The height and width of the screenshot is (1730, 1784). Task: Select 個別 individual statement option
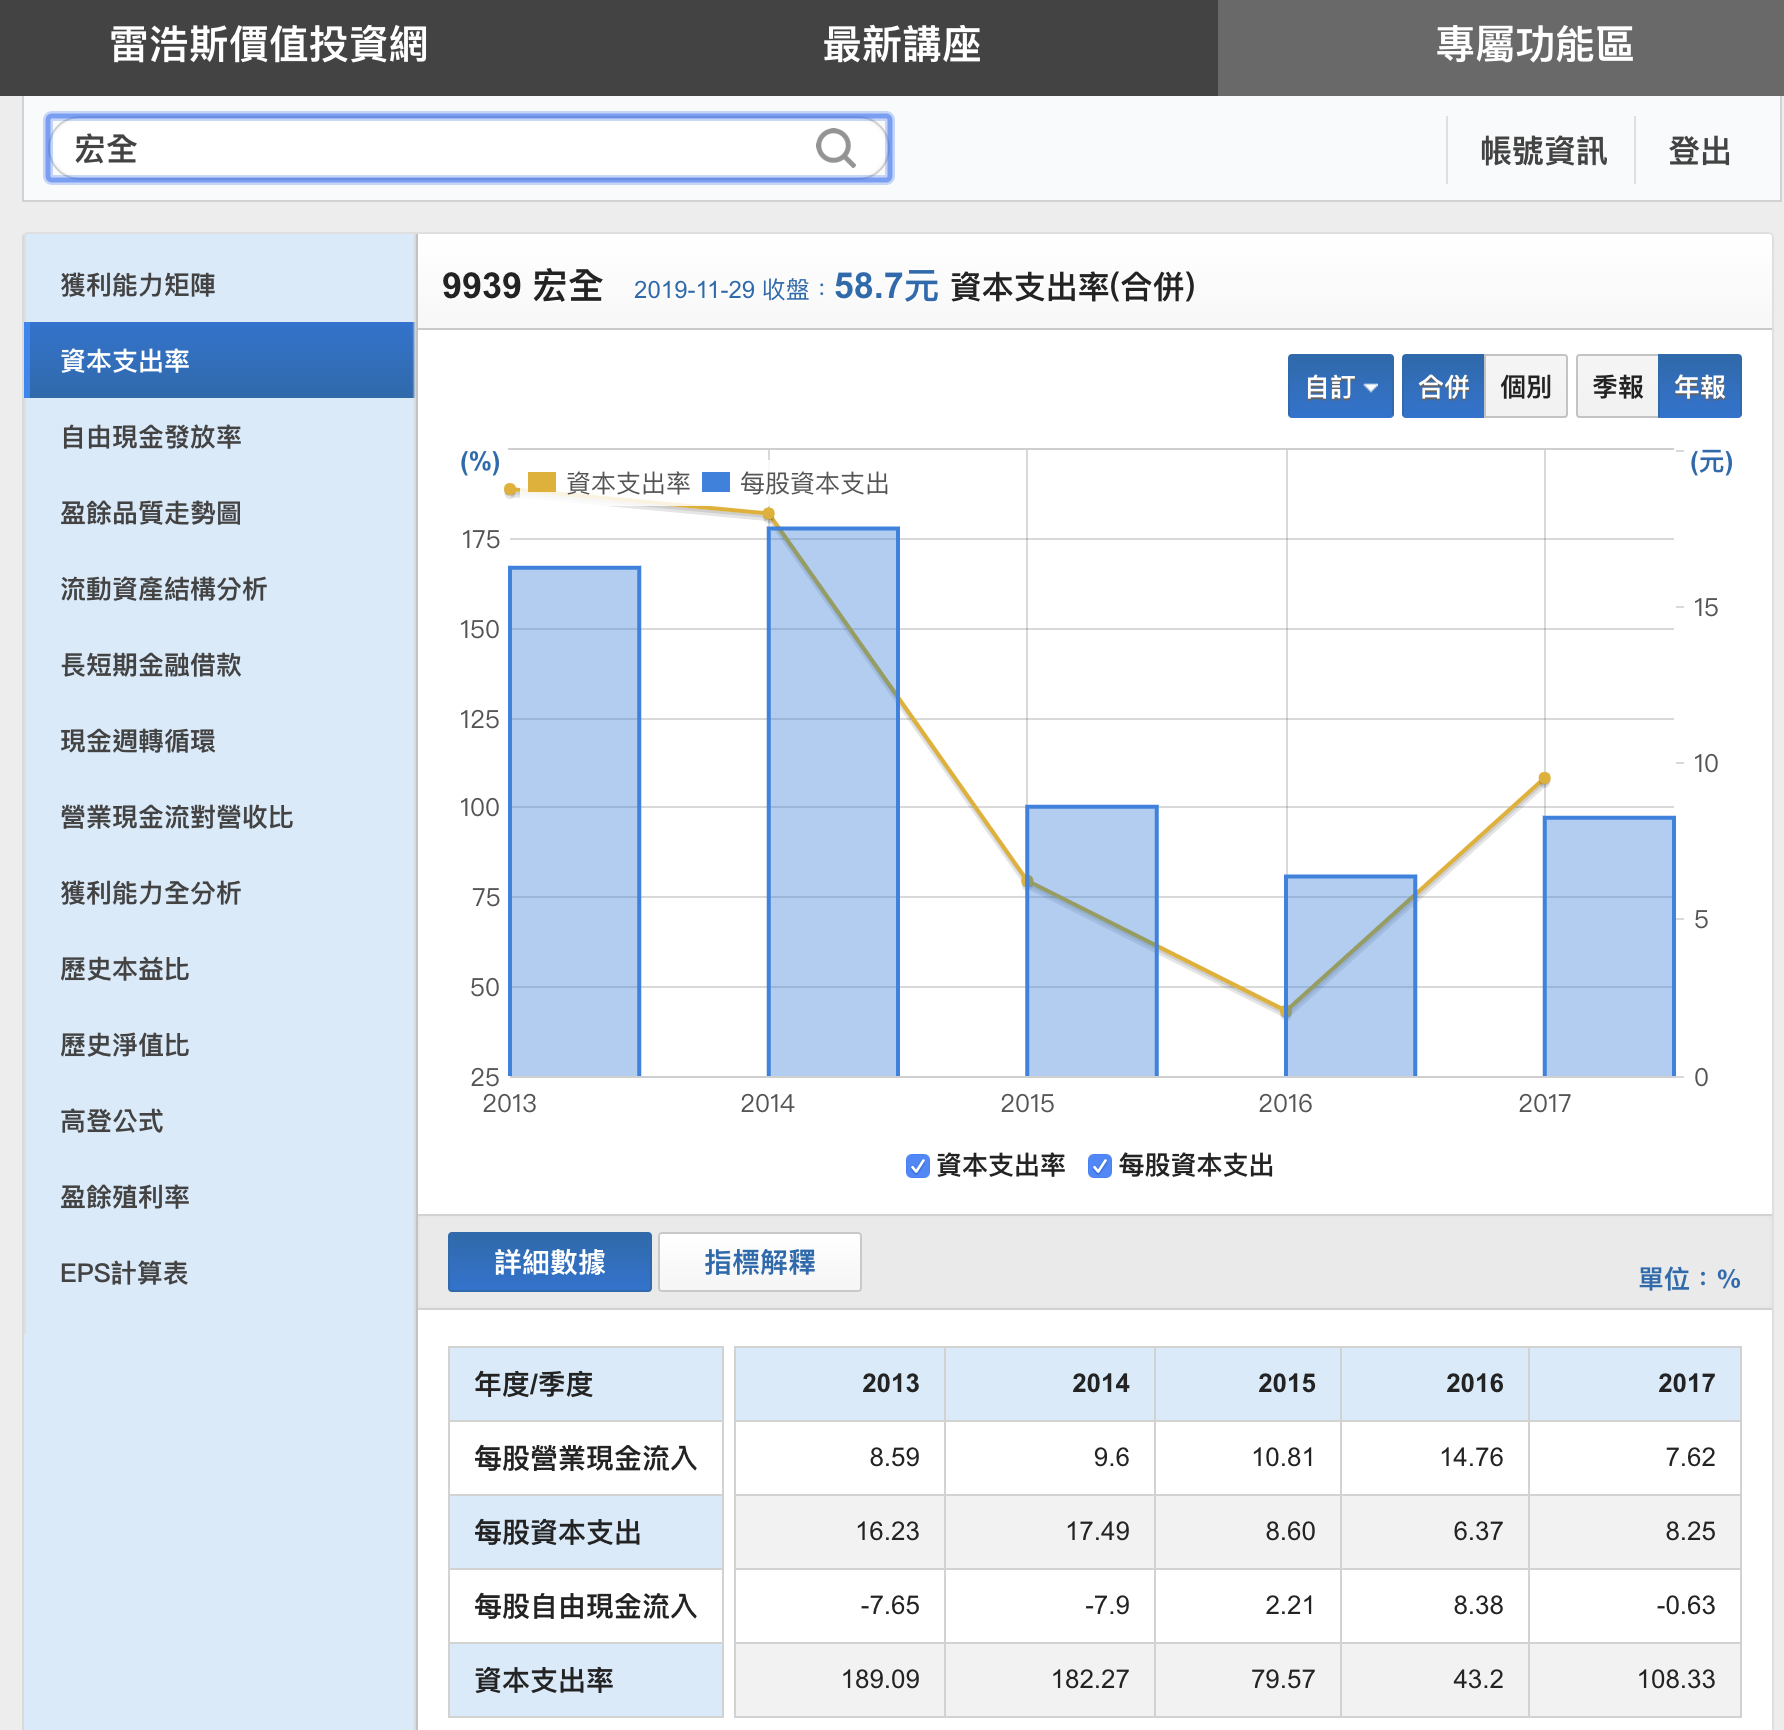1525,386
